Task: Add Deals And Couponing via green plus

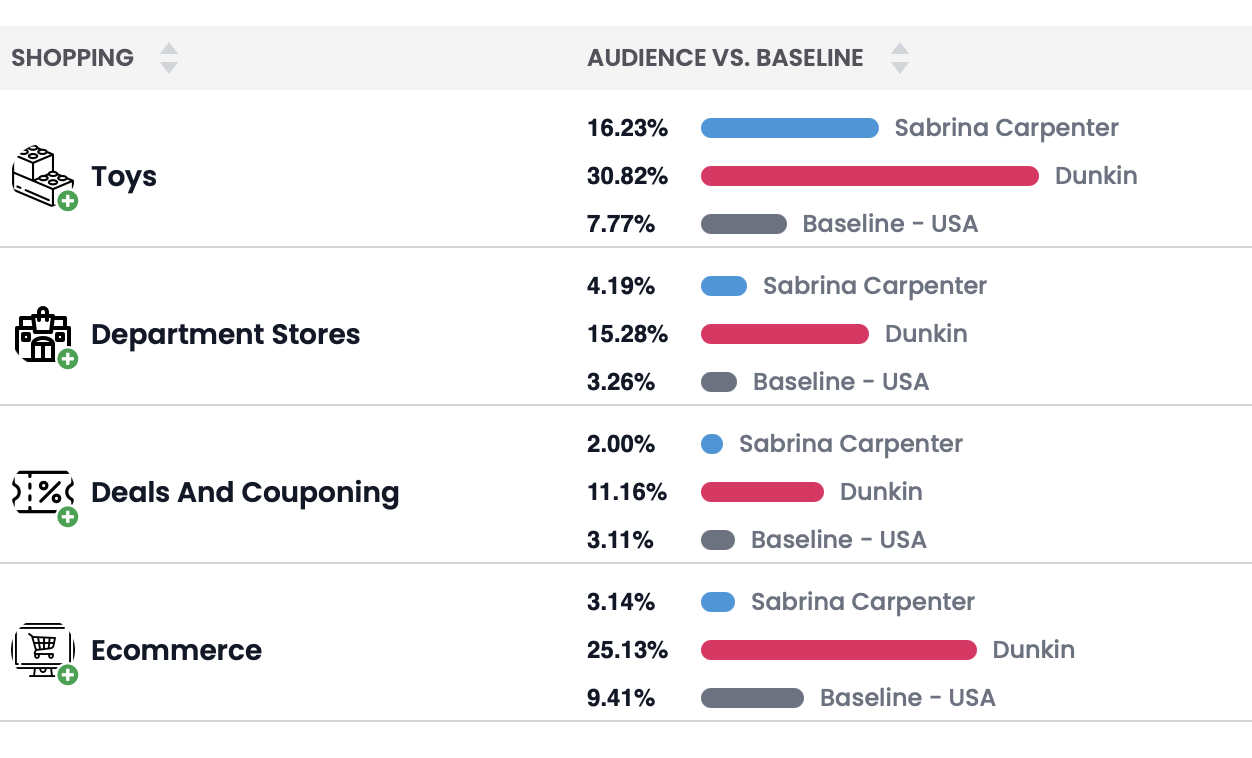Action: coord(68,517)
